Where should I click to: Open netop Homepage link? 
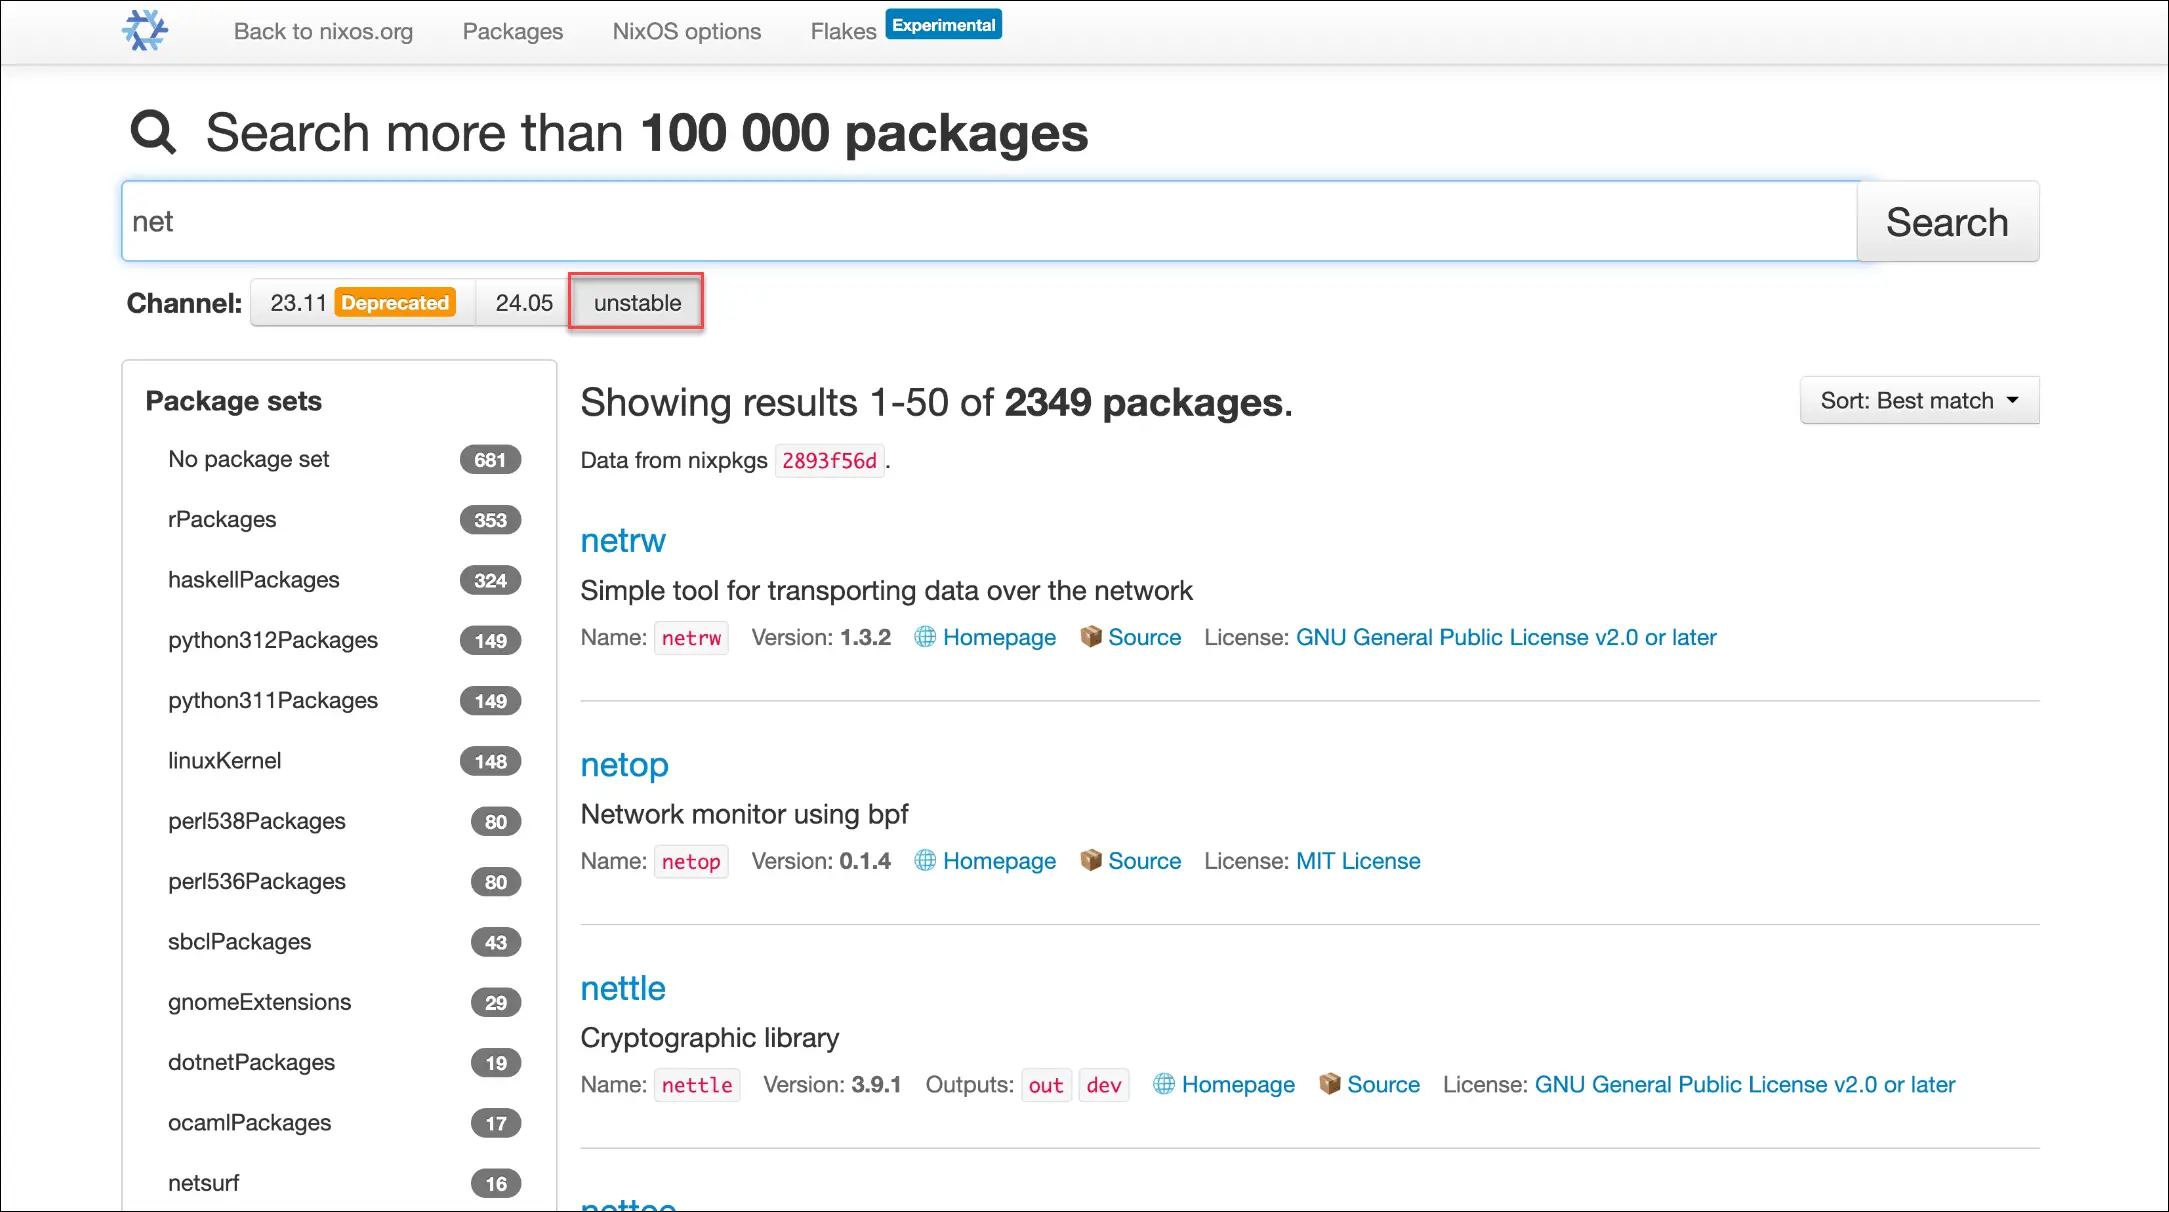click(x=999, y=861)
